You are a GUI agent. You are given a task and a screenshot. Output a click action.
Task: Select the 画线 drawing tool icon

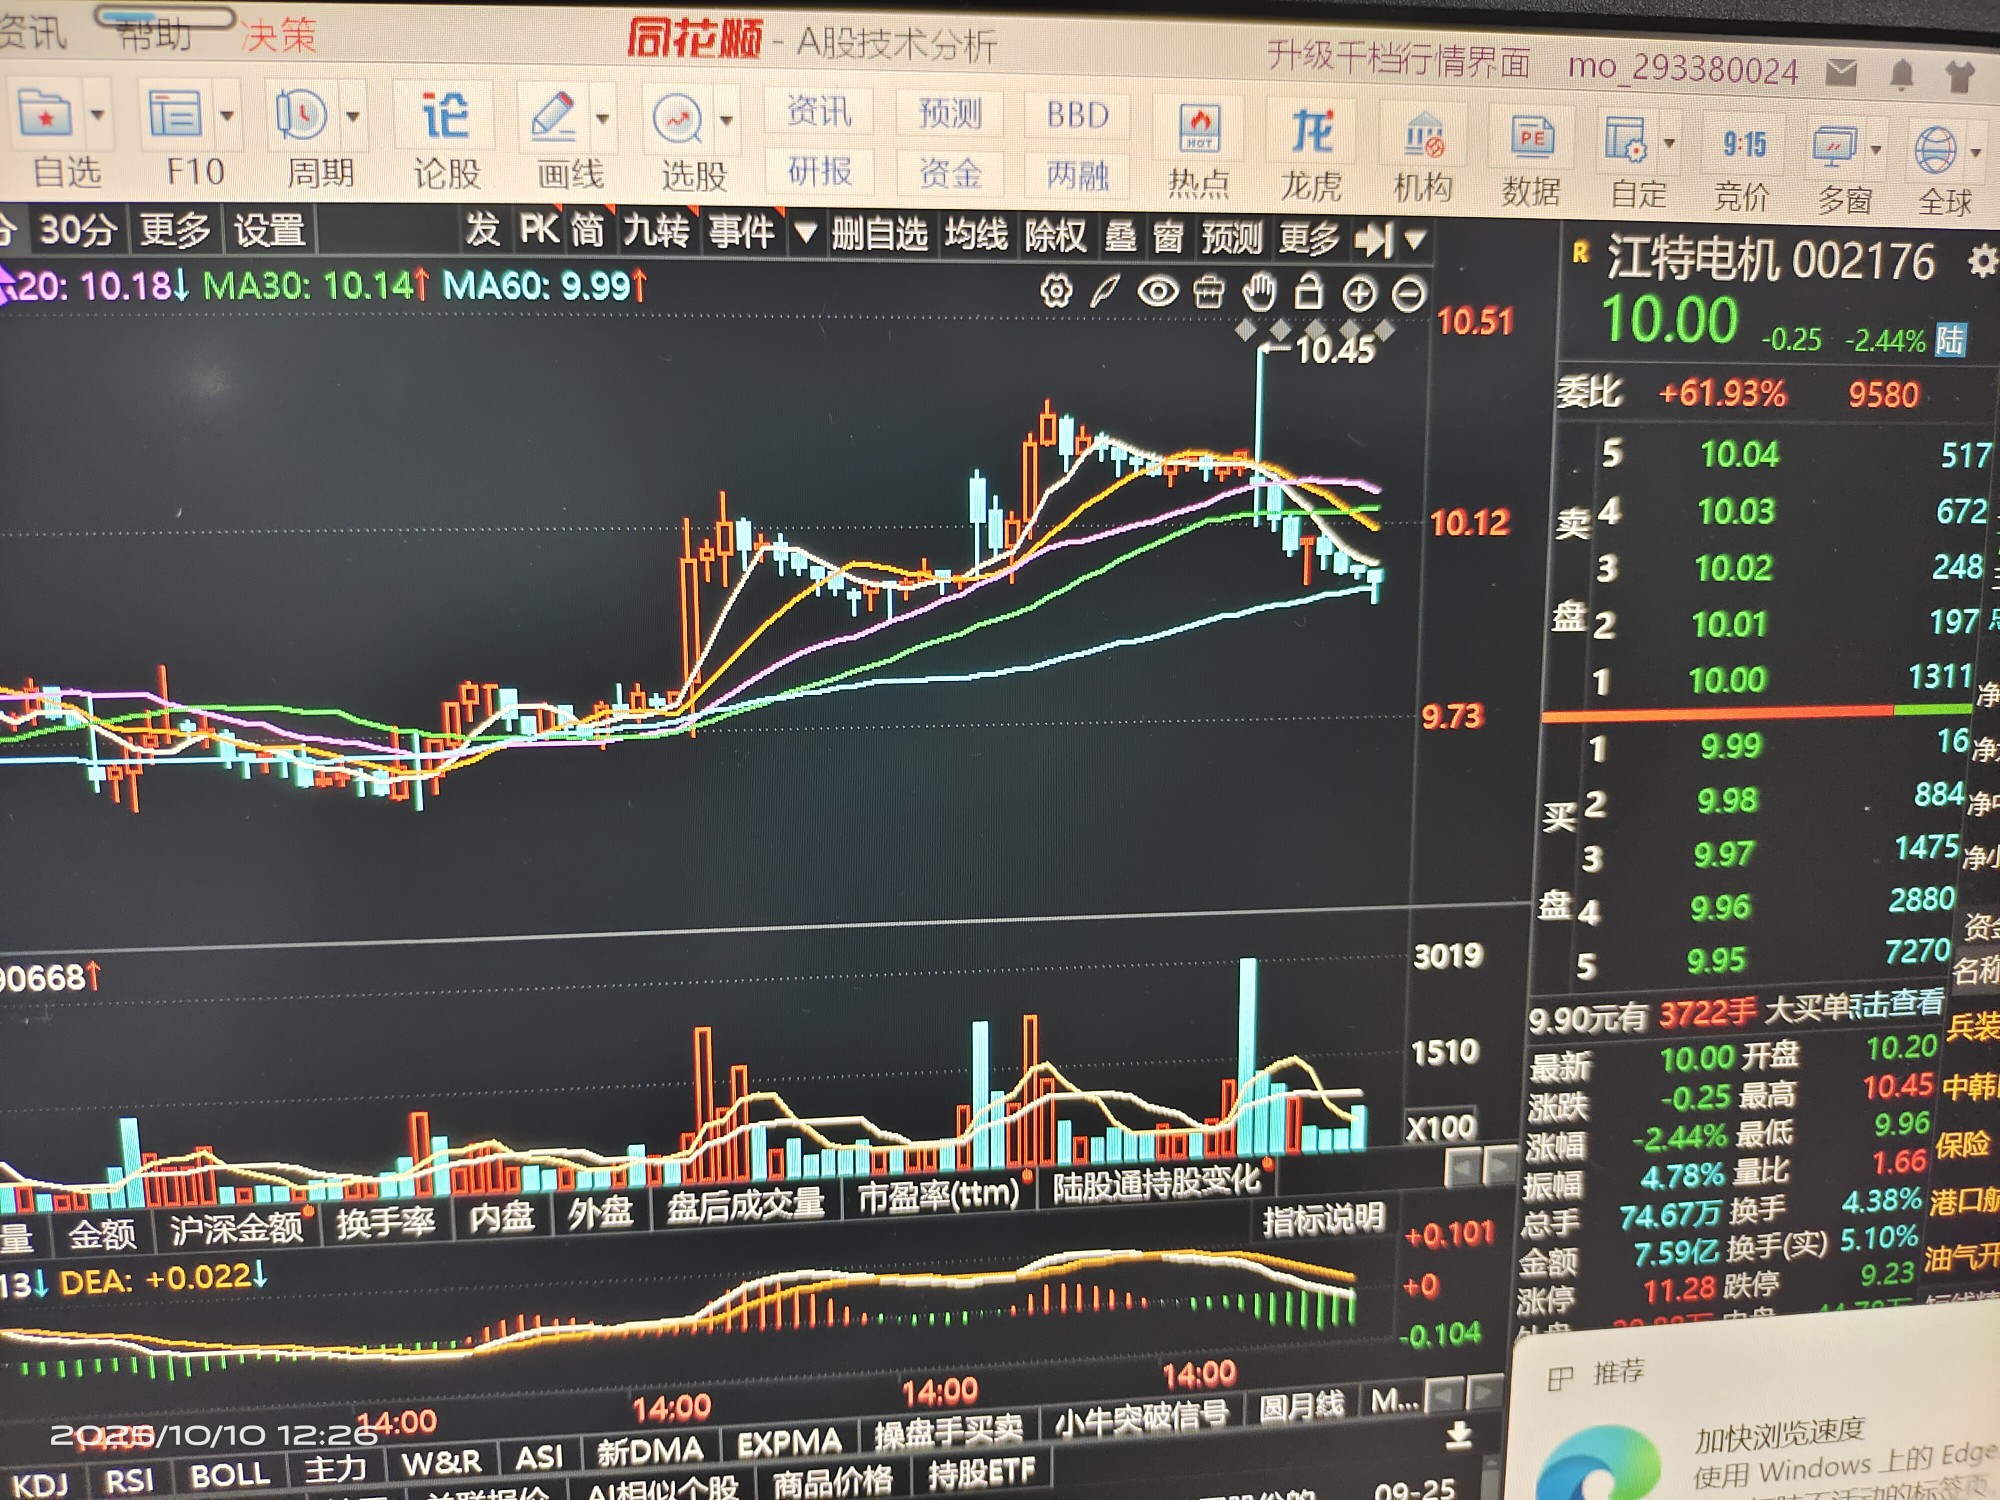pyautogui.click(x=554, y=117)
